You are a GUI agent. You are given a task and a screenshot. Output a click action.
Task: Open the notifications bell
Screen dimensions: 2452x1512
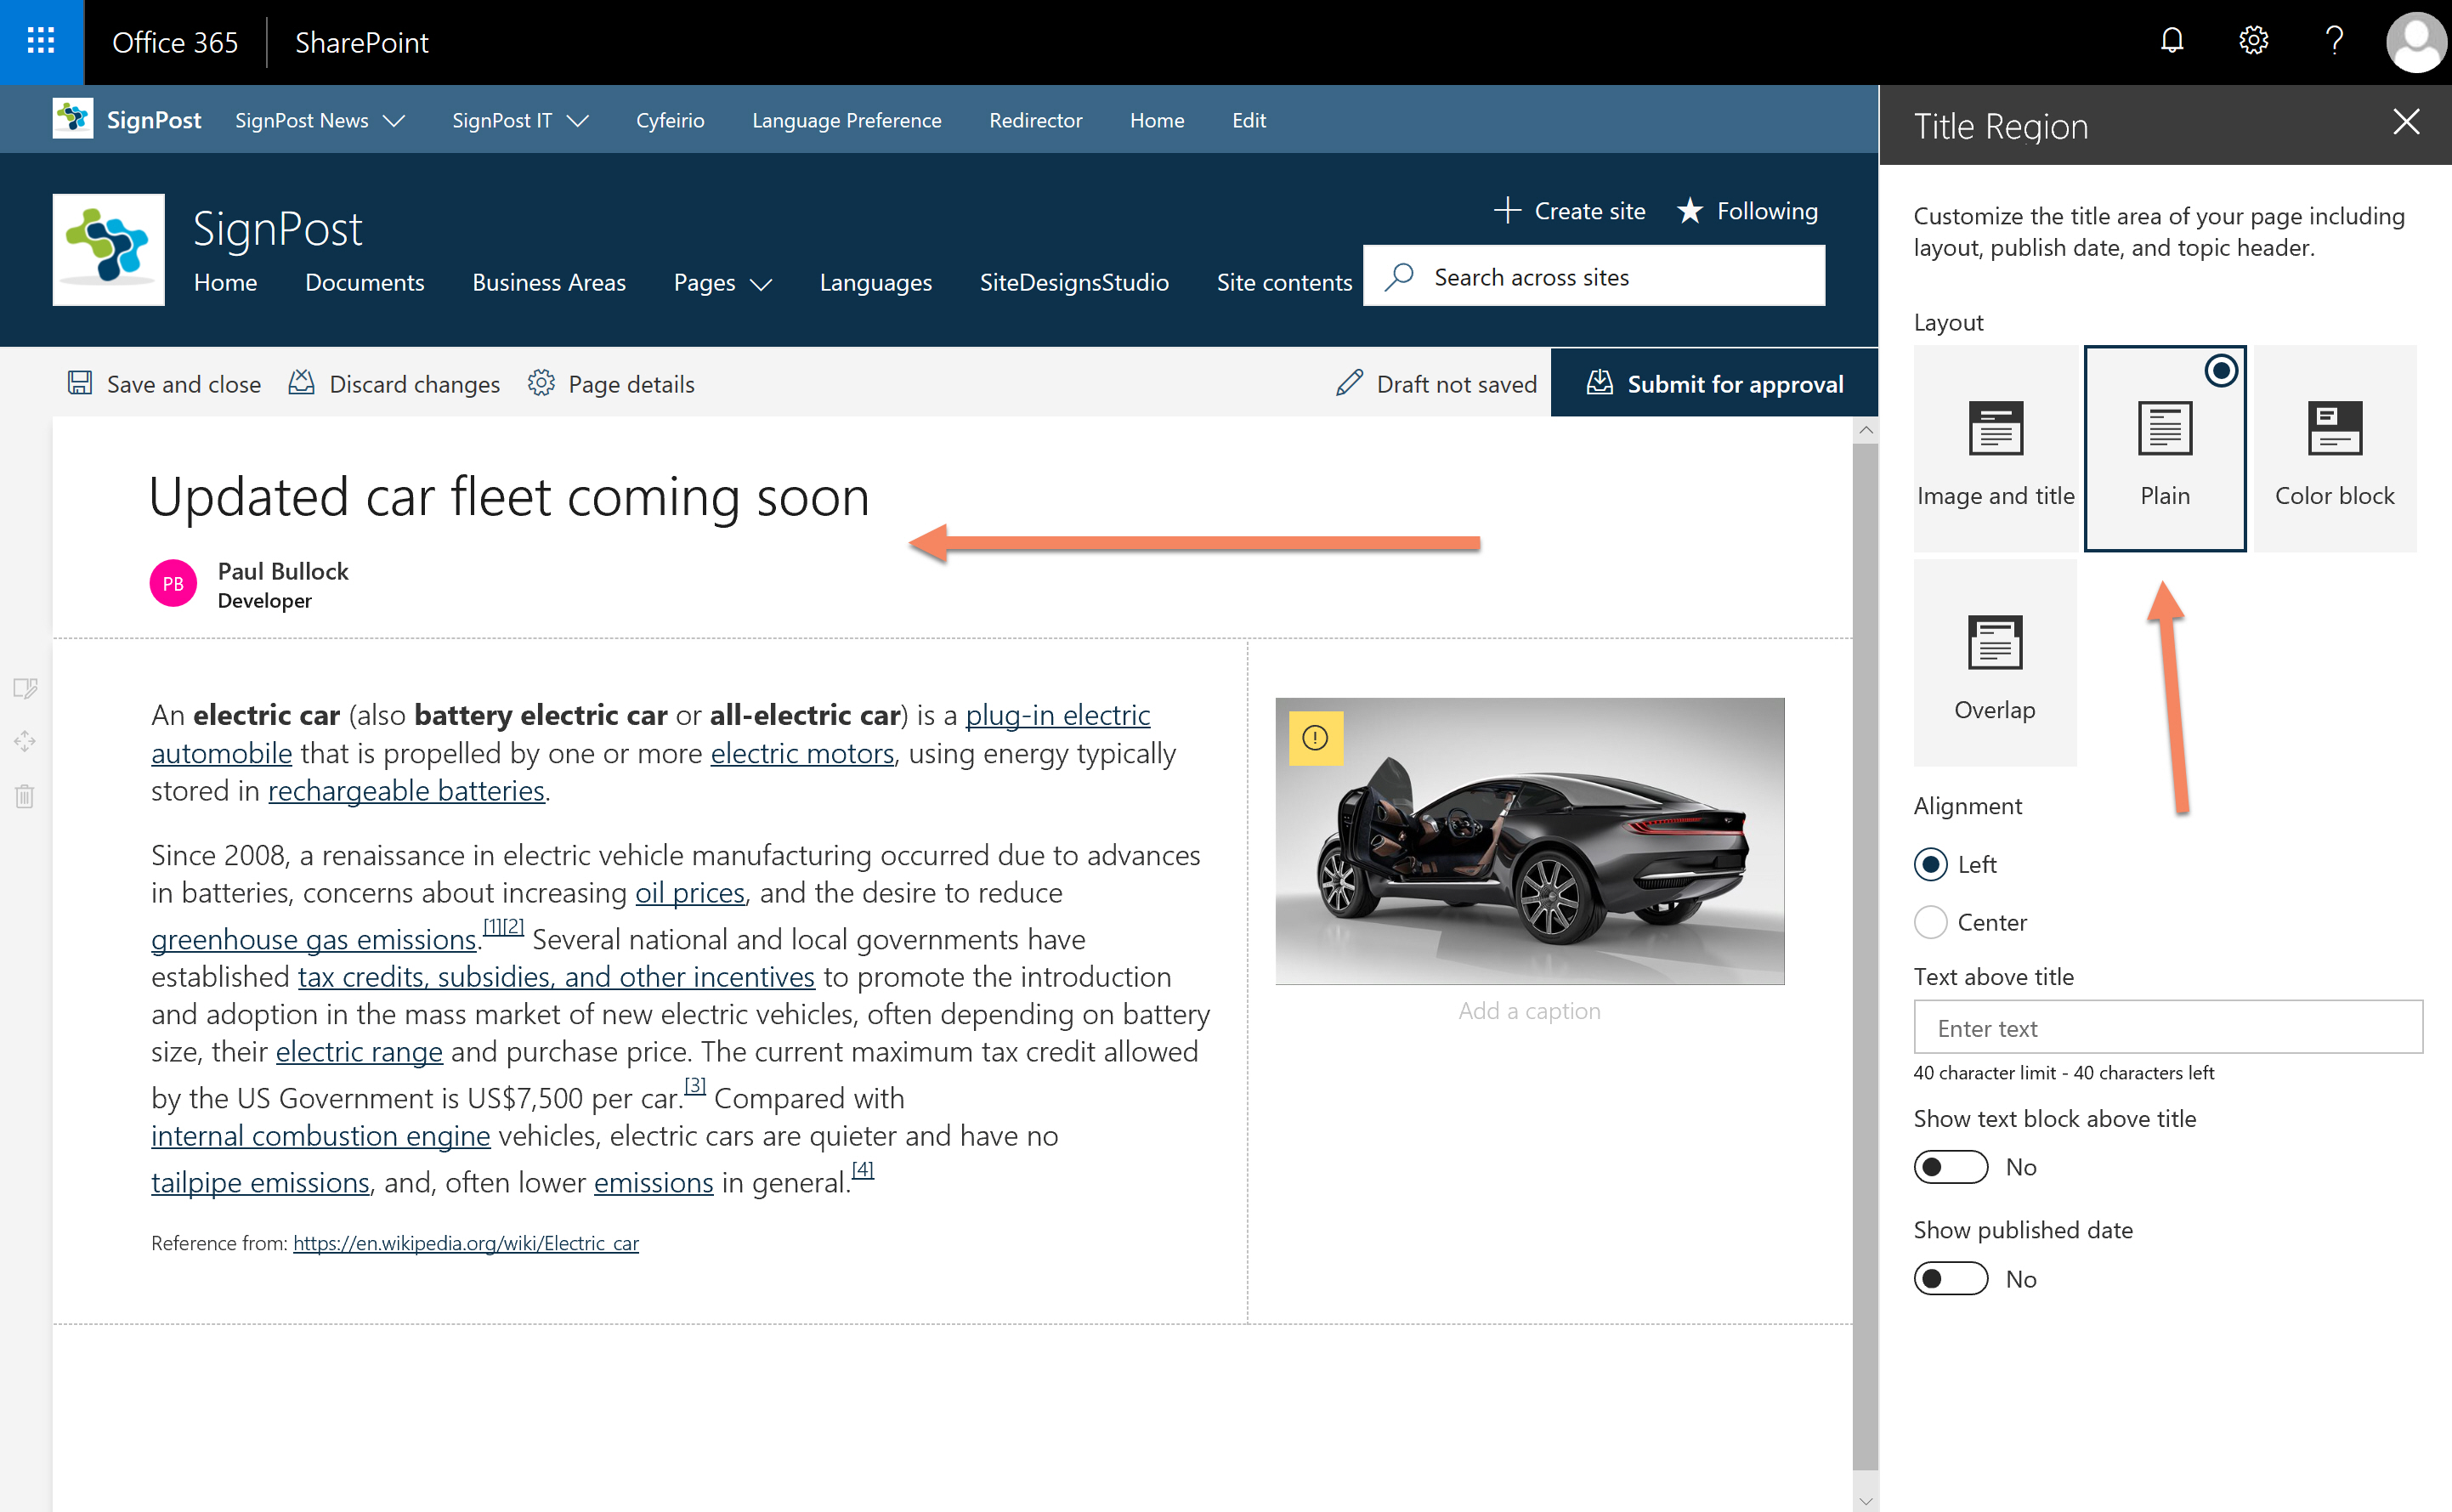(x=2171, y=41)
